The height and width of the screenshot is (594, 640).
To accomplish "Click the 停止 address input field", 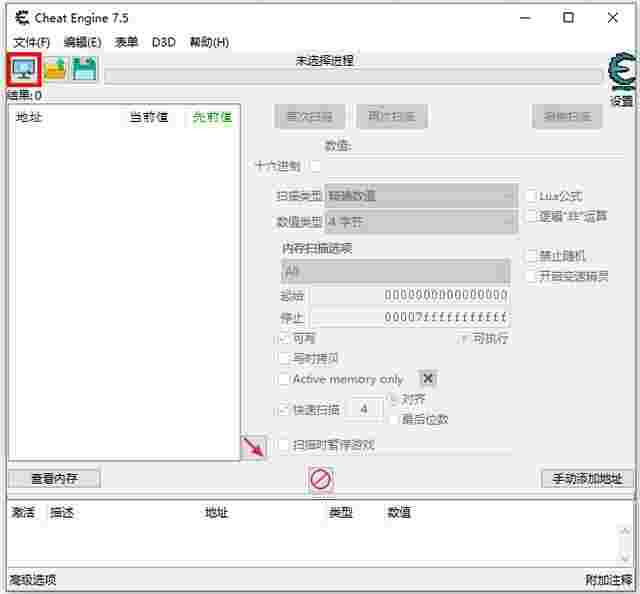I will tap(410, 318).
